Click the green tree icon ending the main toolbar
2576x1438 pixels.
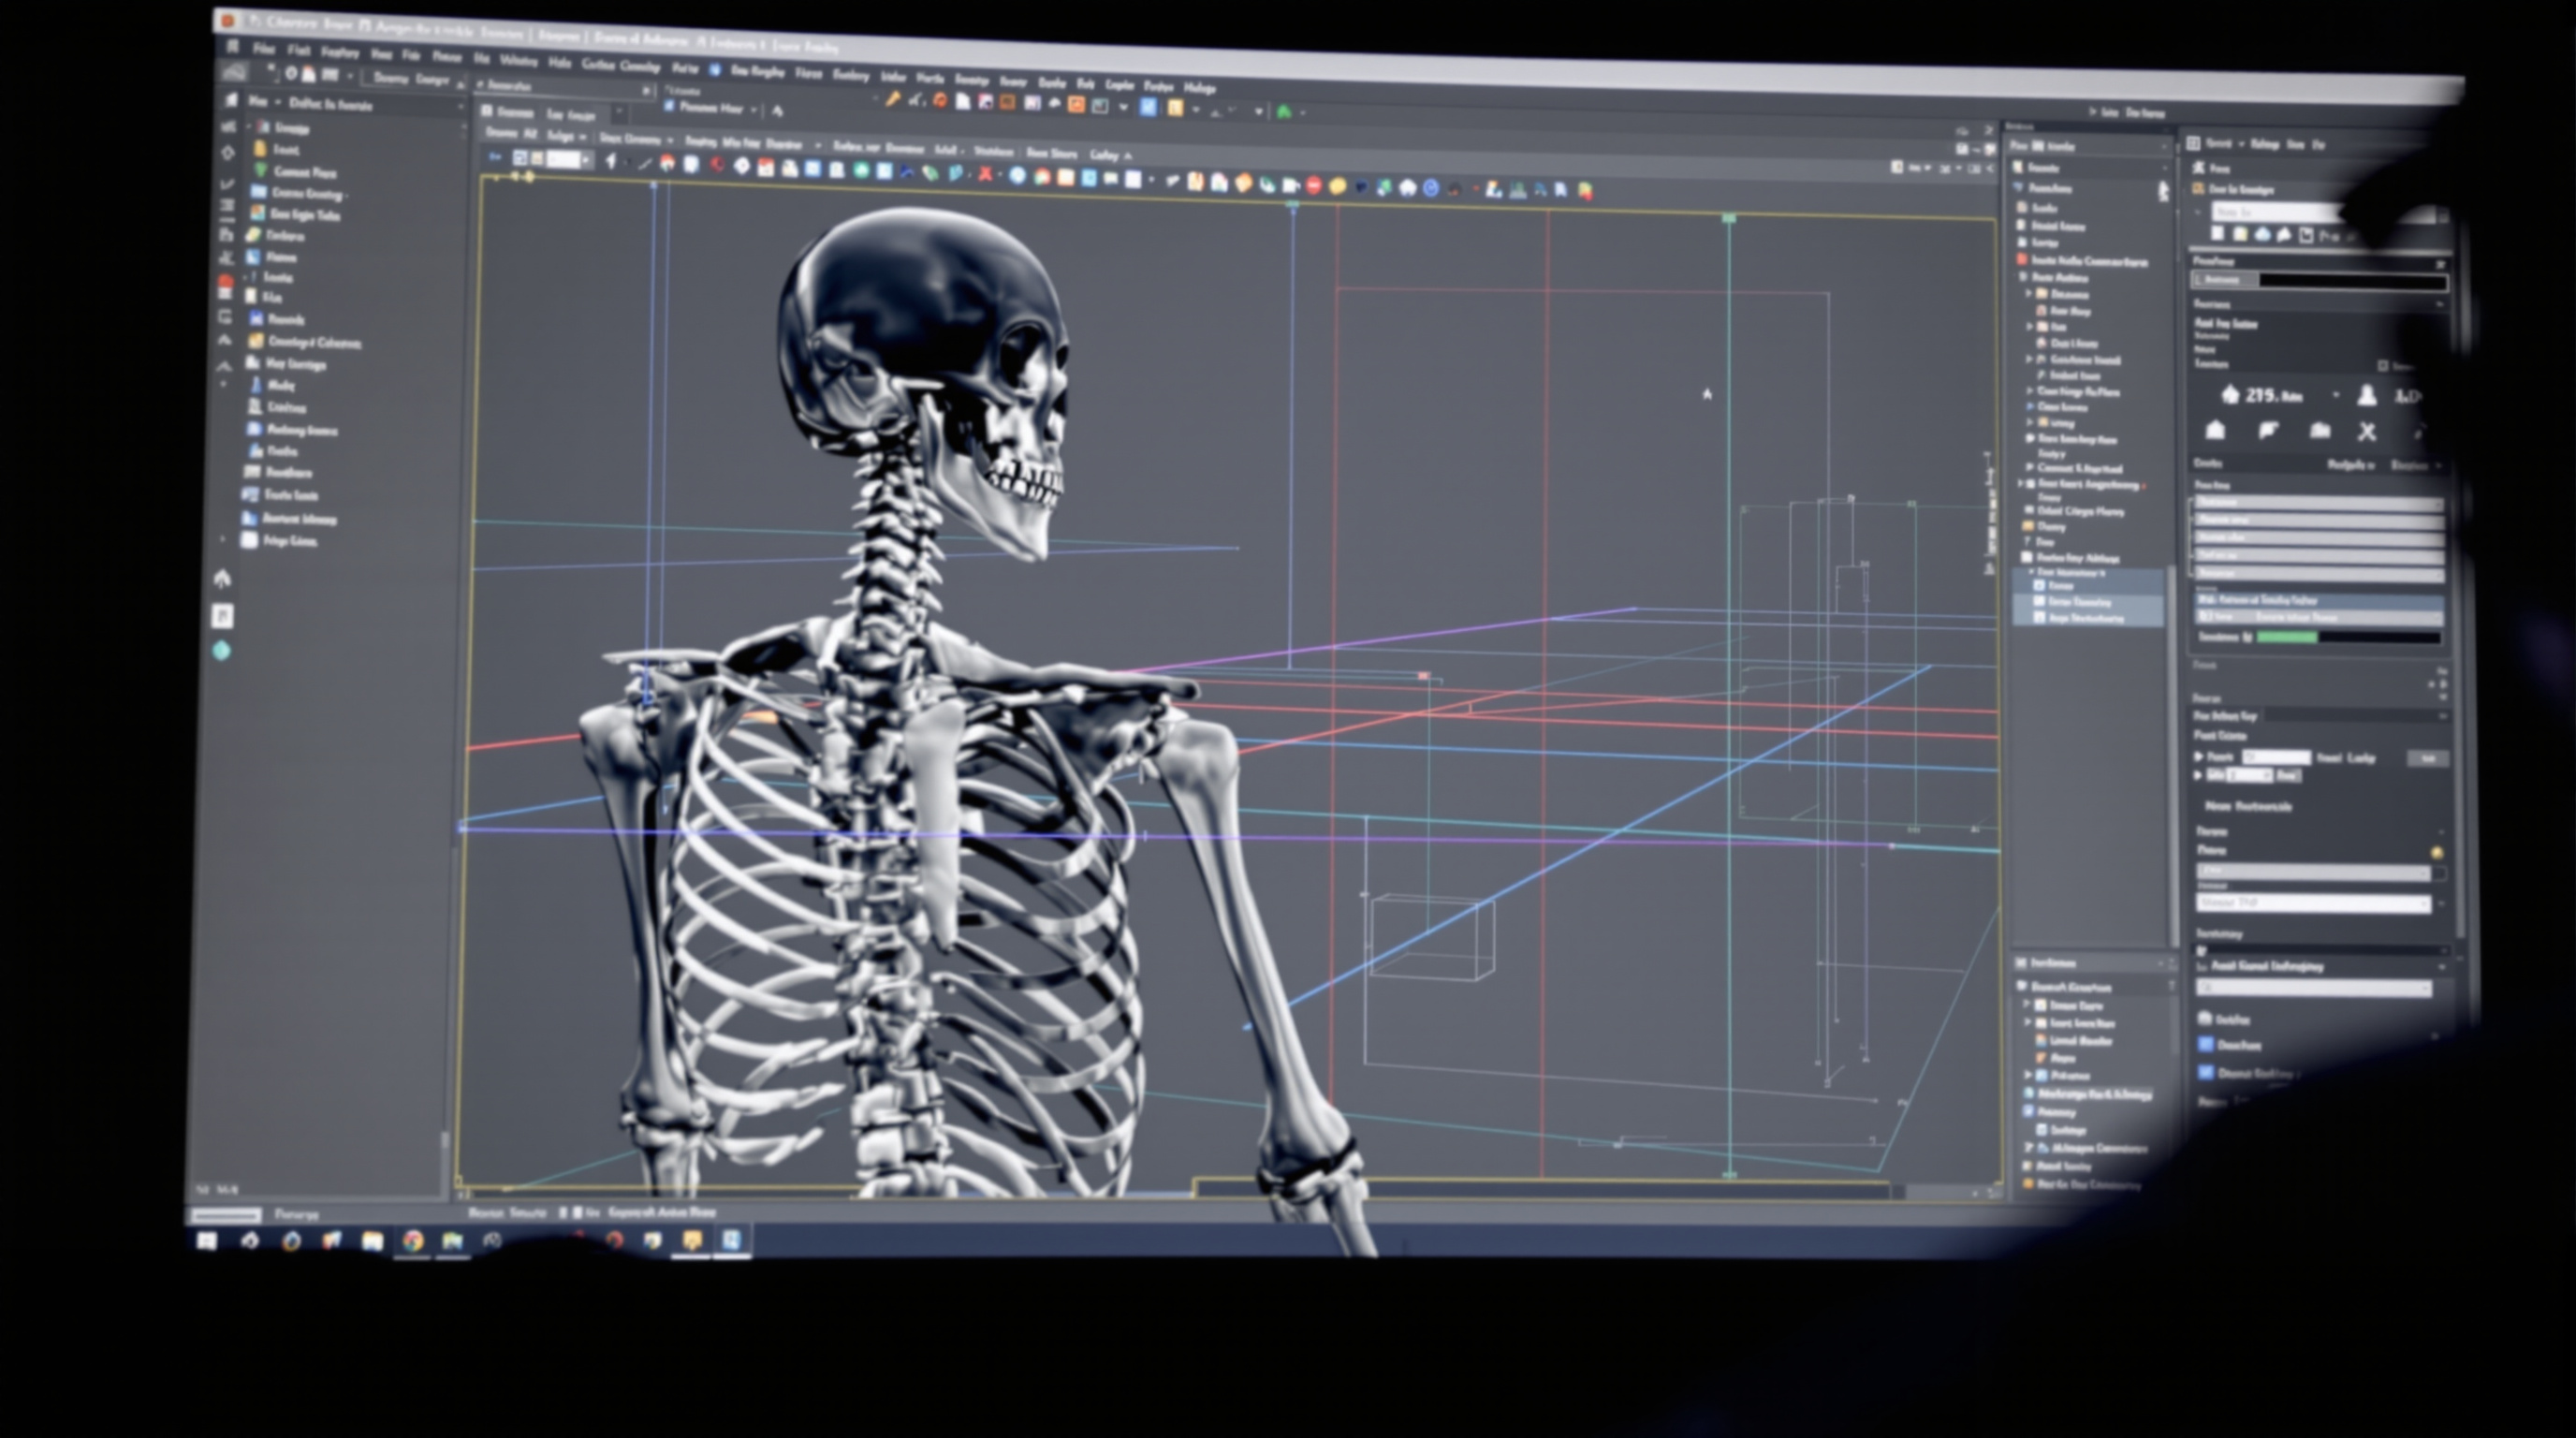pos(1285,112)
